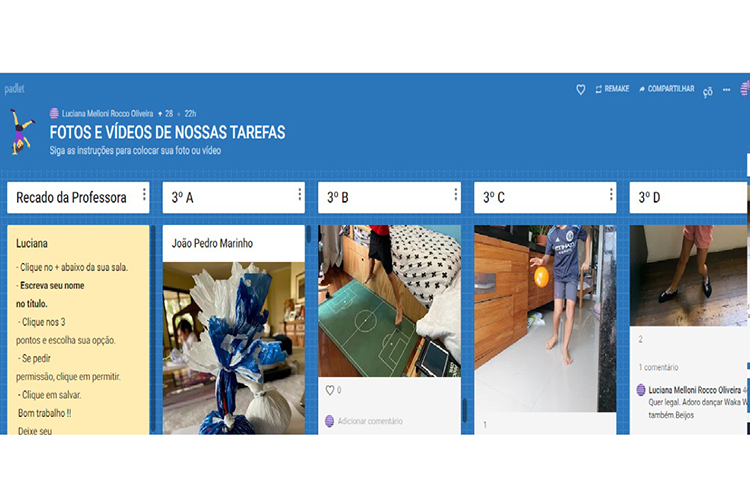Click the commenter avatar in 3º D comment

(641, 390)
